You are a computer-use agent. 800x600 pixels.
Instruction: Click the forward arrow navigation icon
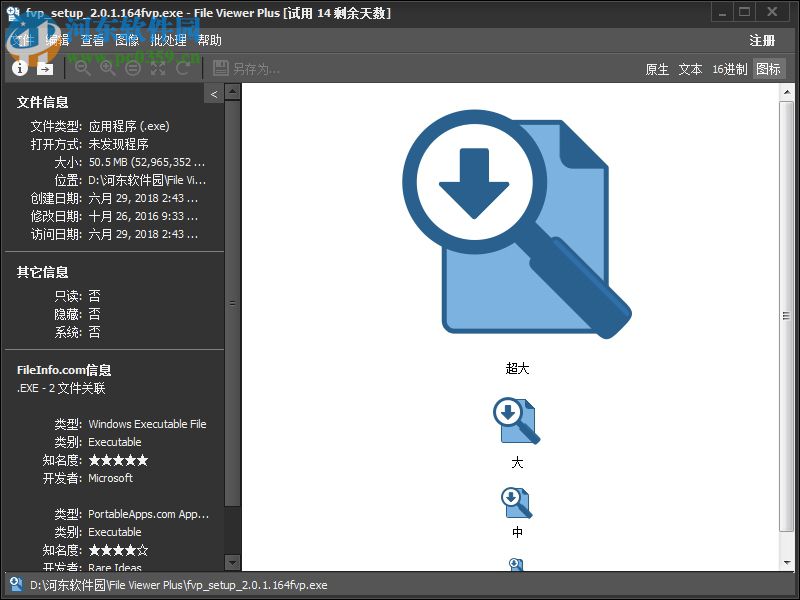pyautogui.click(x=45, y=69)
